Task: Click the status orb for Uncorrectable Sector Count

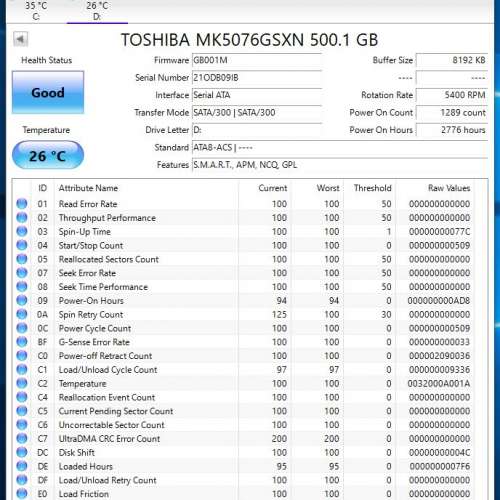Action: click(x=22, y=425)
